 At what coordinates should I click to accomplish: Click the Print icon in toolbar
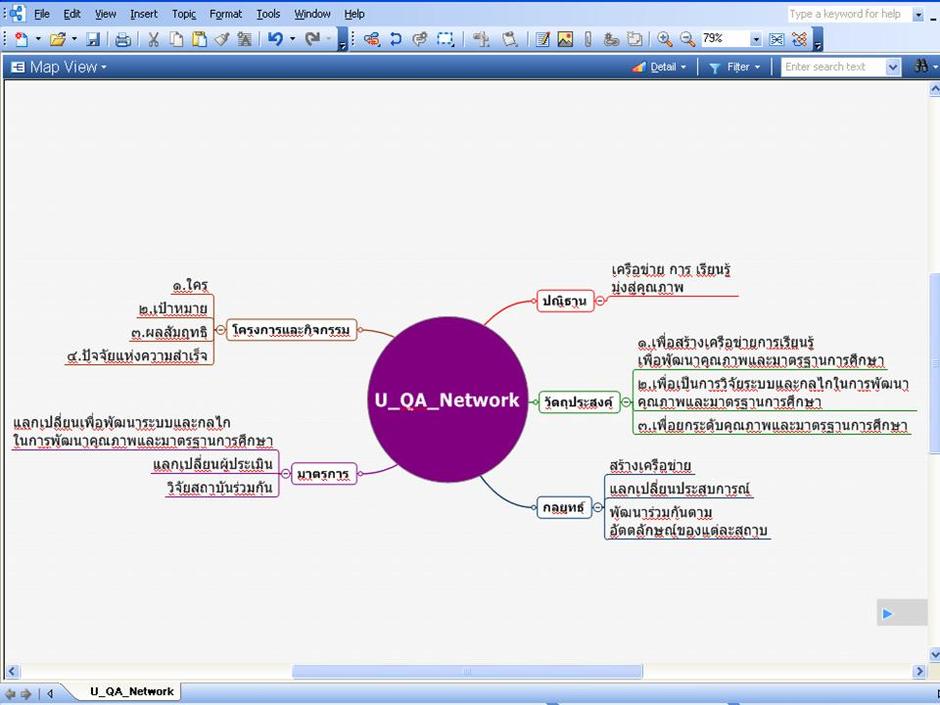pyautogui.click(x=122, y=40)
